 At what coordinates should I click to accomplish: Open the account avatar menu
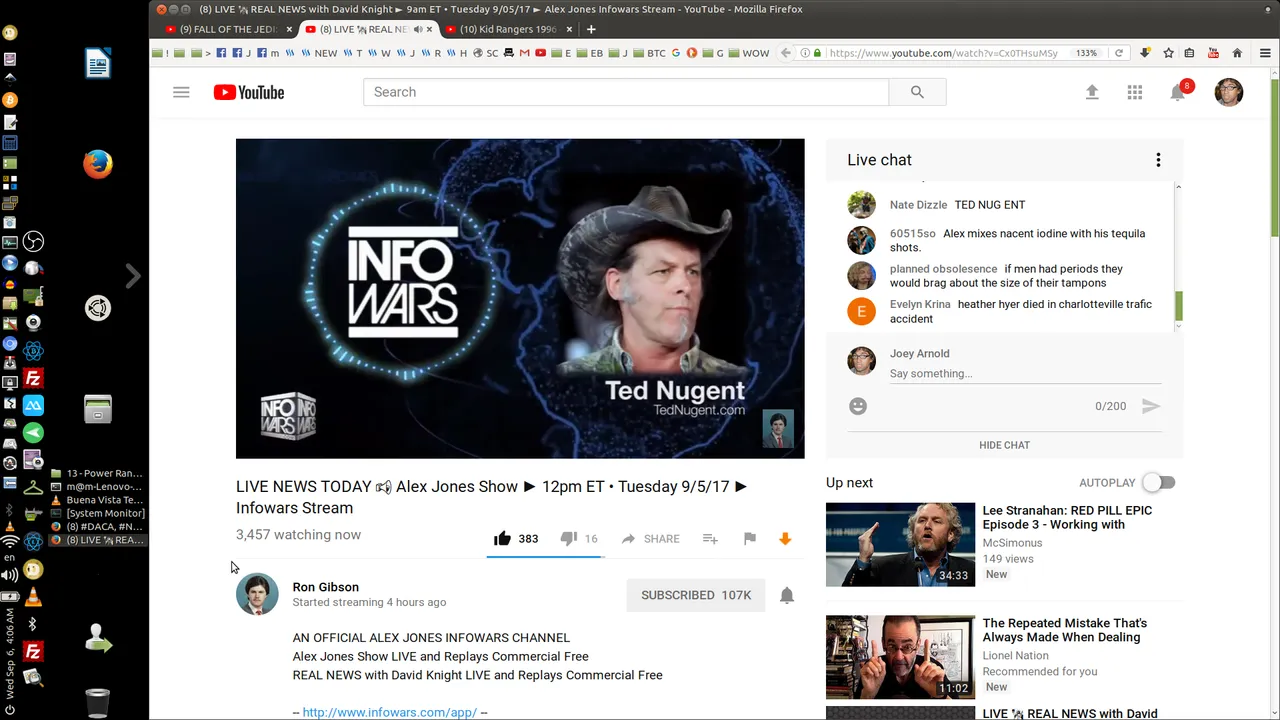pyautogui.click(x=1229, y=92)
